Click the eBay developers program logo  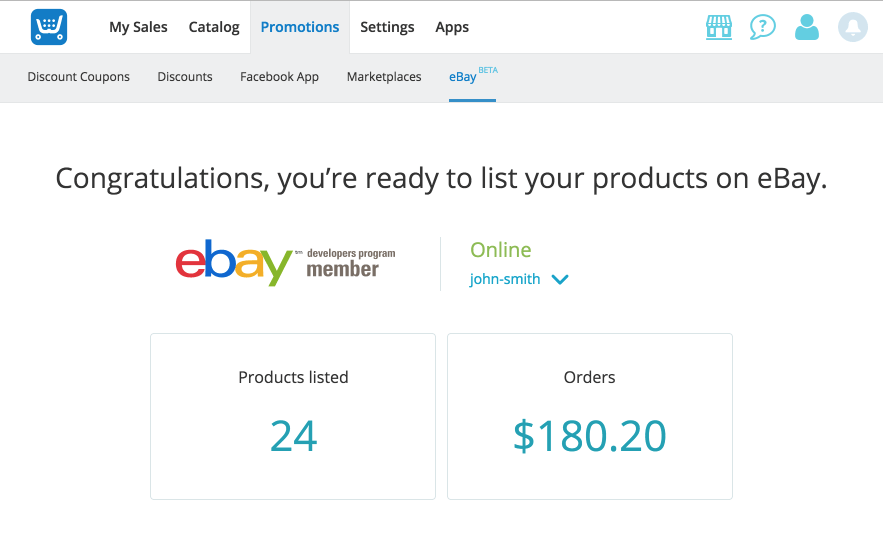pos(286,263)
